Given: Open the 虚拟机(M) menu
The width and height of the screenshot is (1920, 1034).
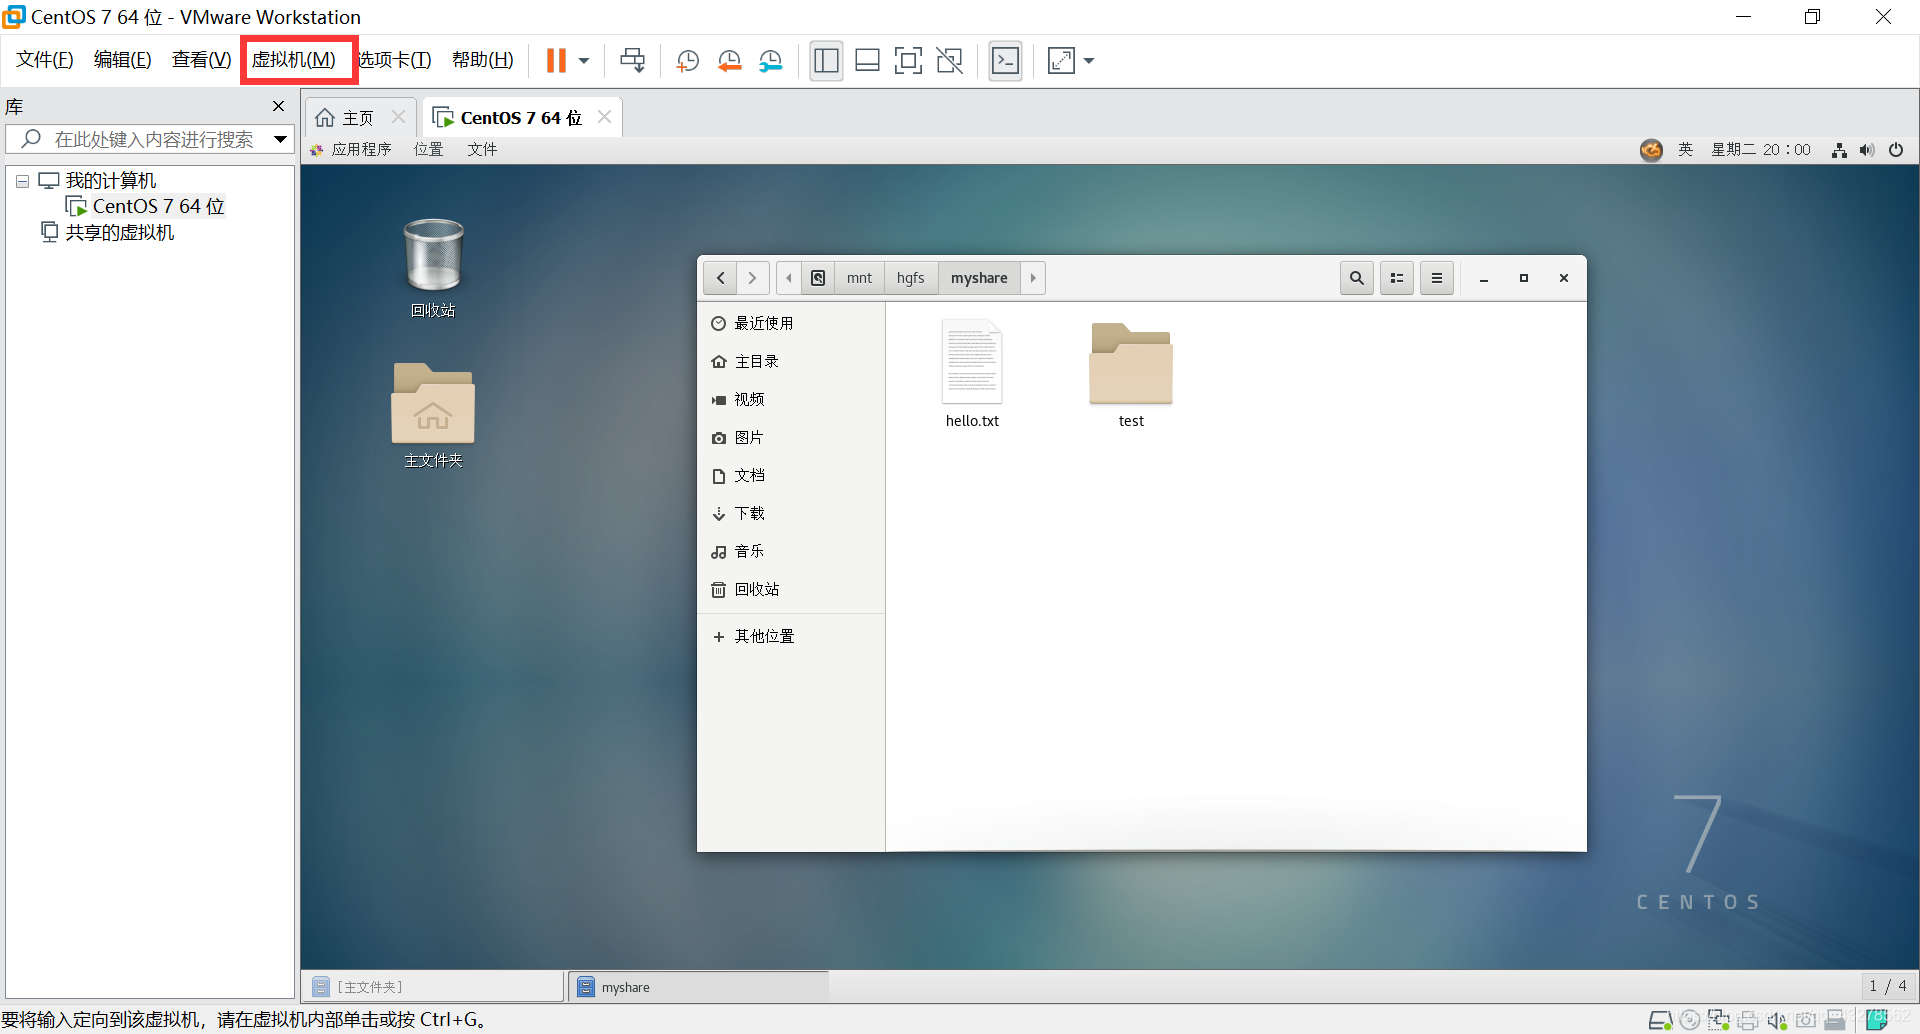Looking at the screenshot, I should pyautogui.click(x=294, y=60).
